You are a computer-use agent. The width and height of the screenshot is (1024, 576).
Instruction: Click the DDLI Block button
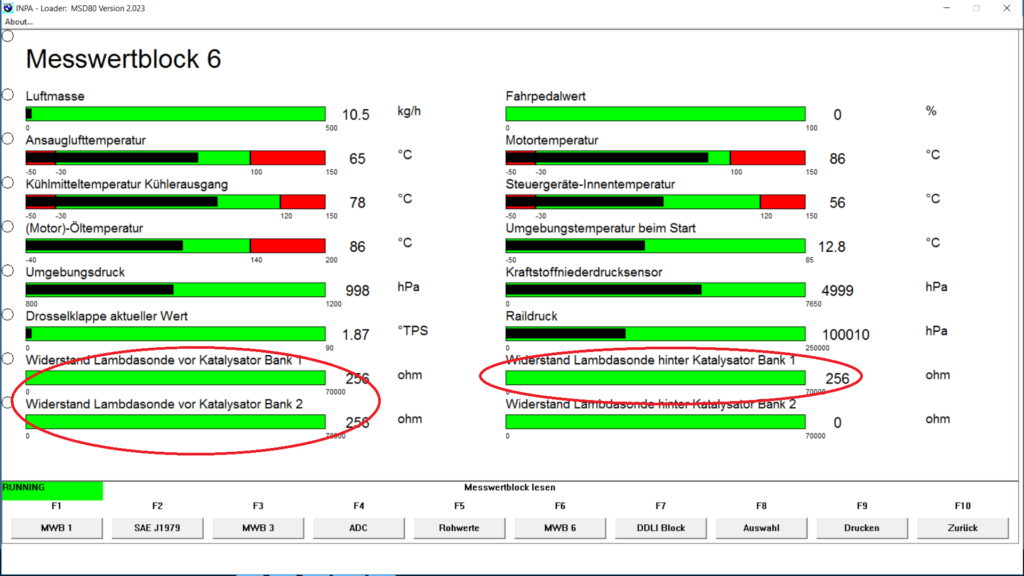tap(660, 528)
